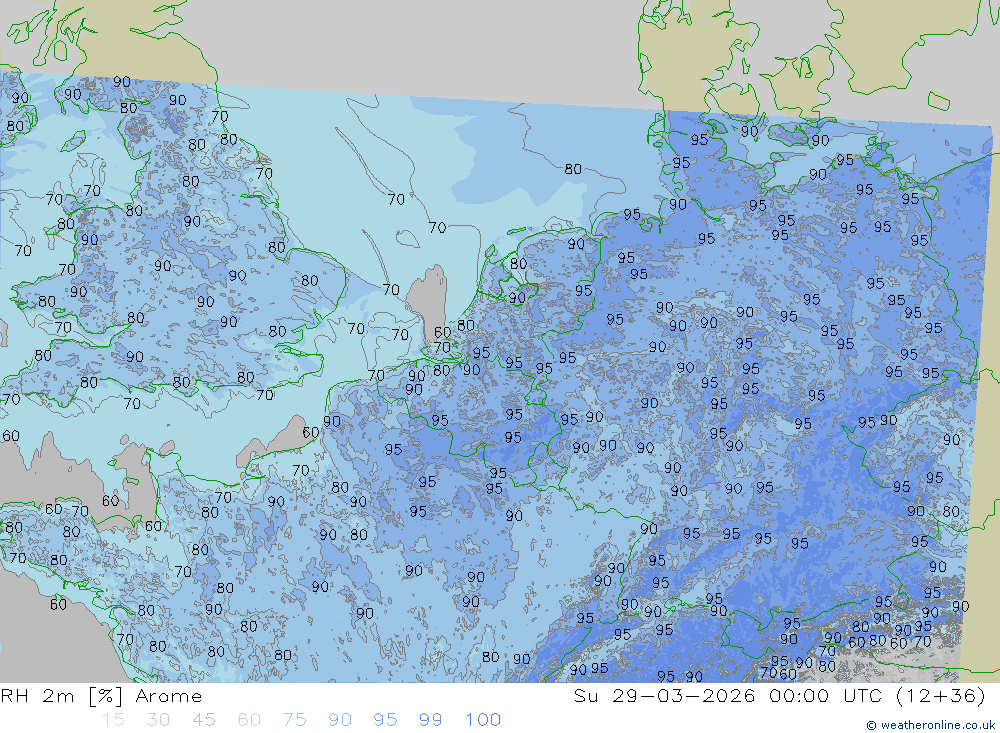Click the legend scale value 45
Viewport: 1000px width, 733px height.
[204, 720]
